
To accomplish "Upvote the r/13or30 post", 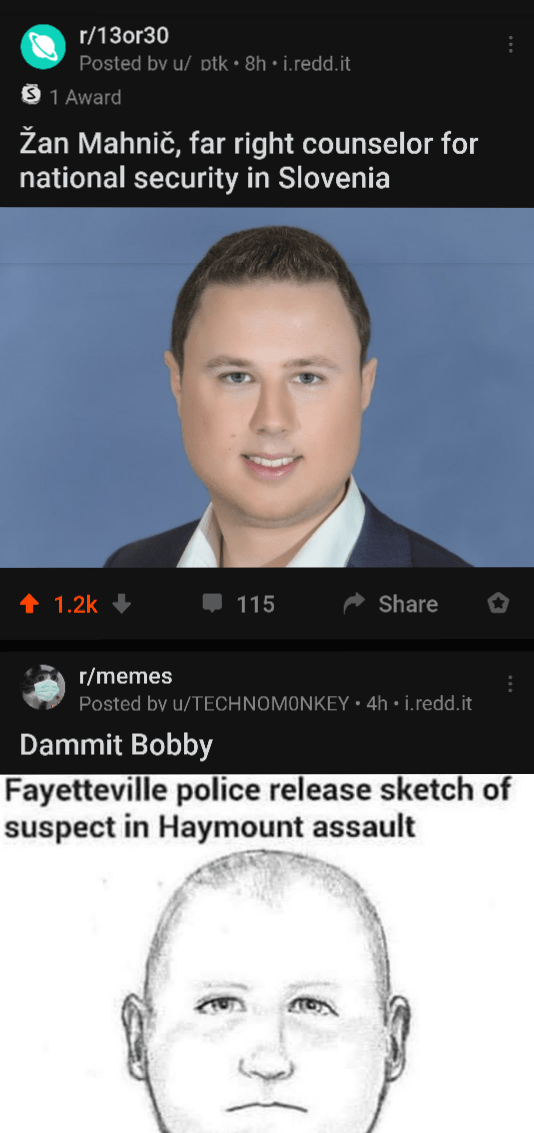I will [x=30, y=603].
